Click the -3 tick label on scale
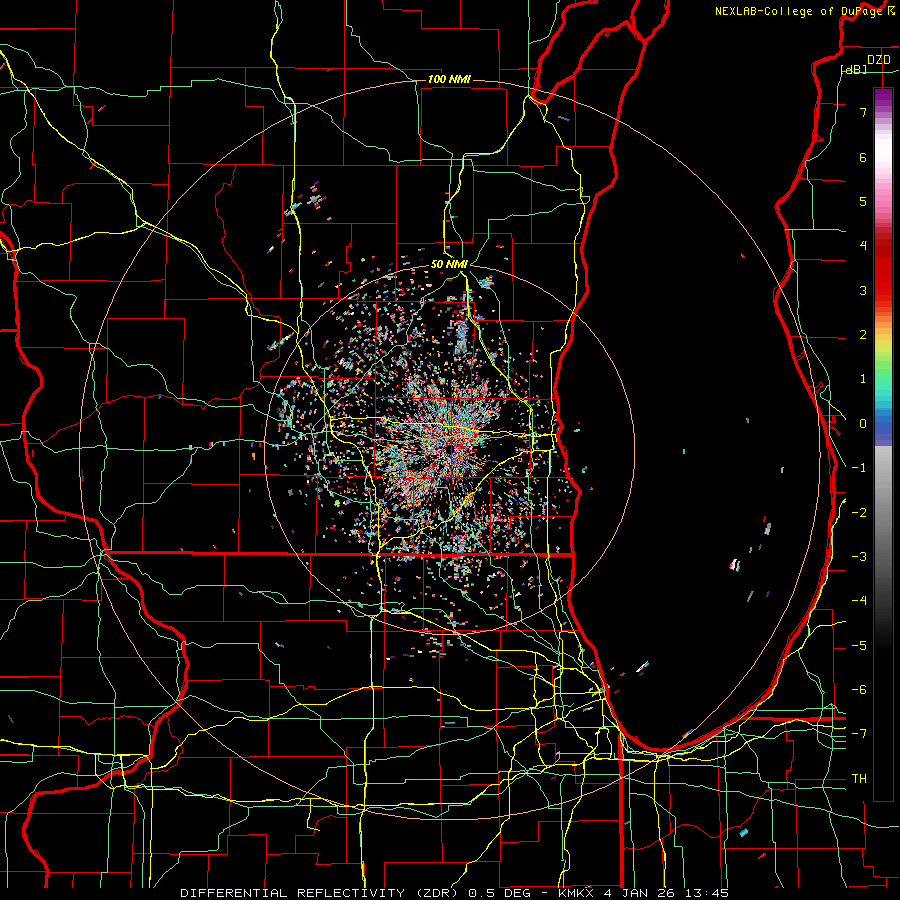This screenshot has height=900, width=900. coord(859,557)
